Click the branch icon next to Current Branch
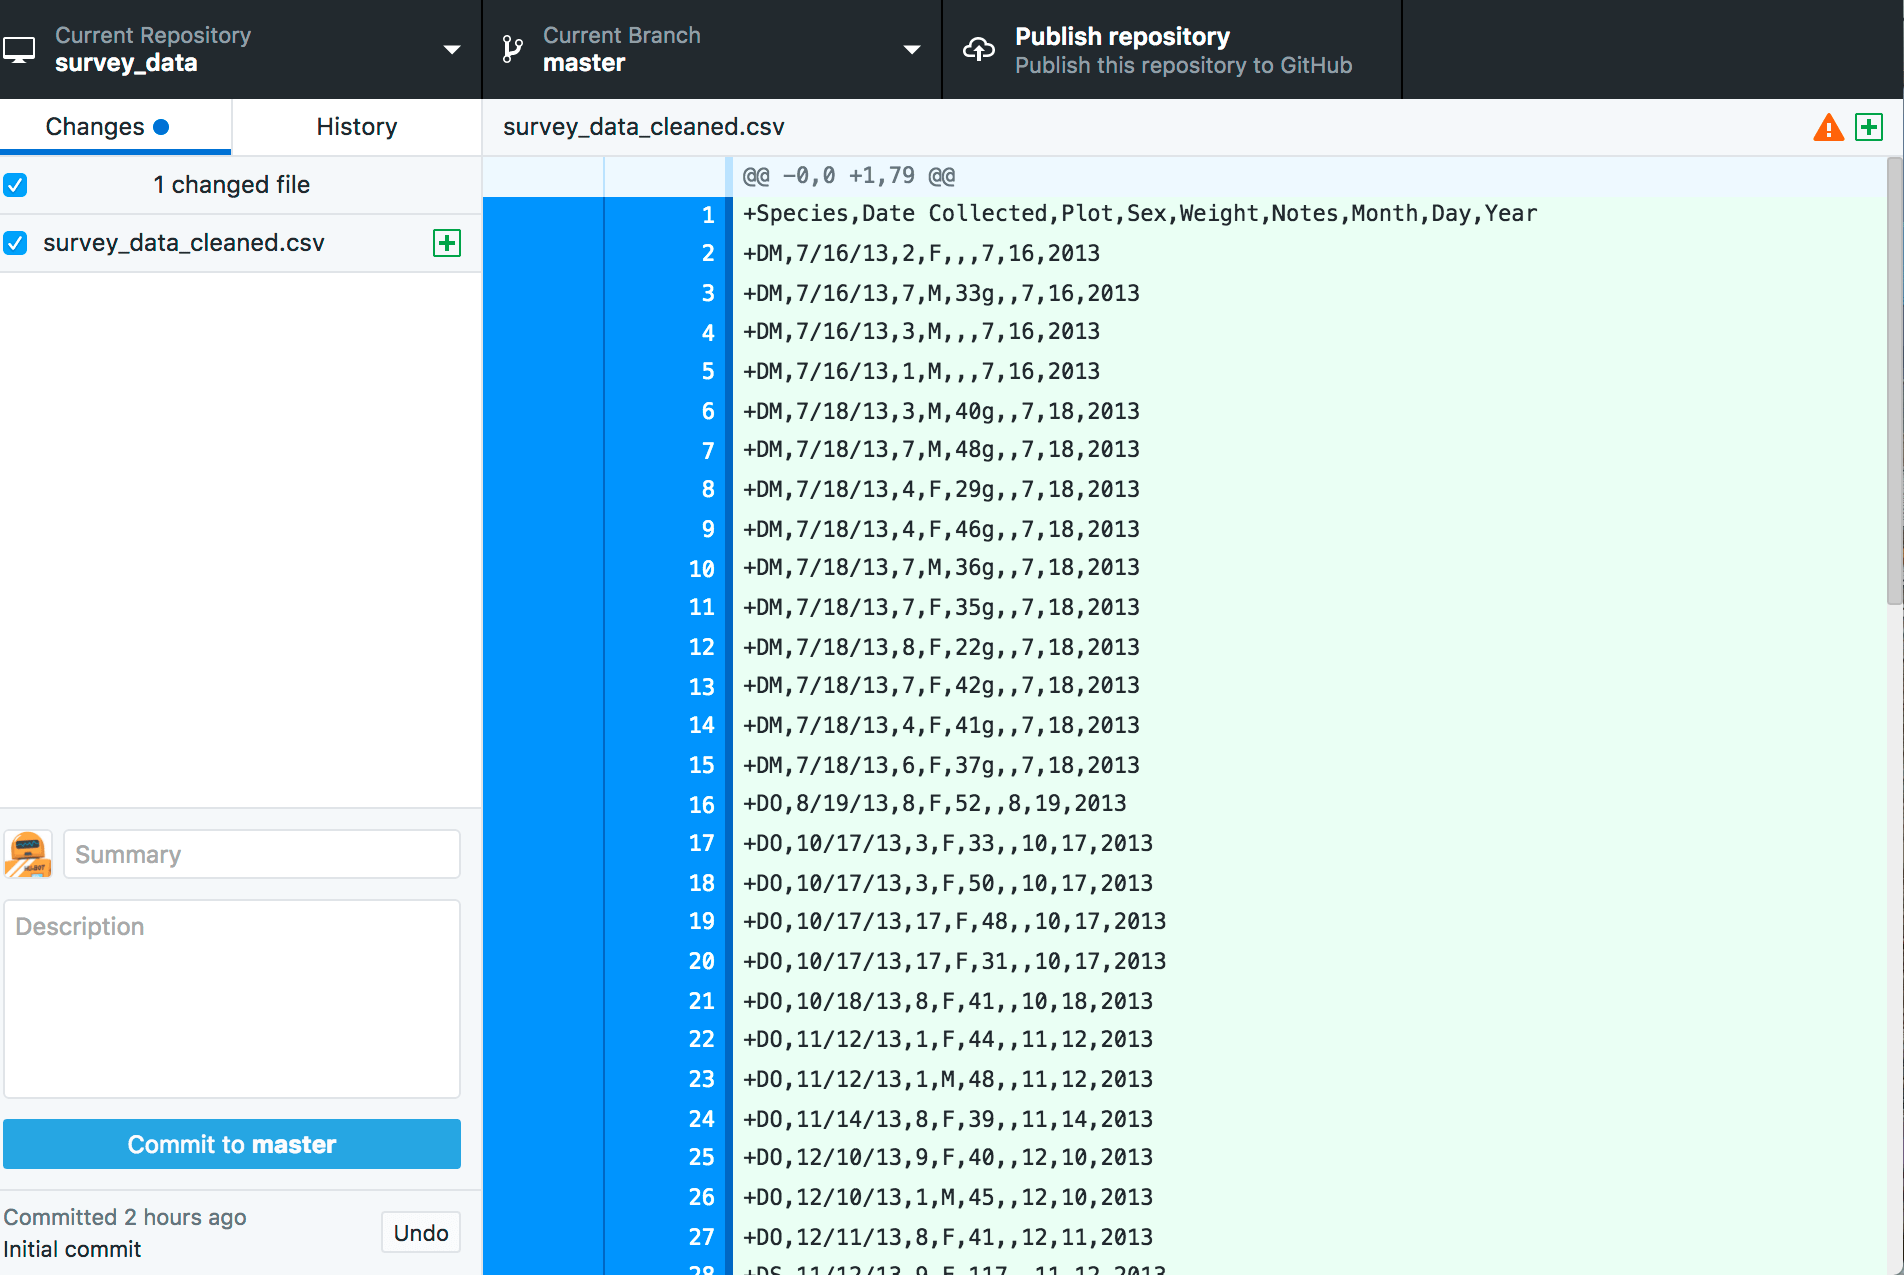Screen dimensions: 1904x1275 tap(513, 48)
